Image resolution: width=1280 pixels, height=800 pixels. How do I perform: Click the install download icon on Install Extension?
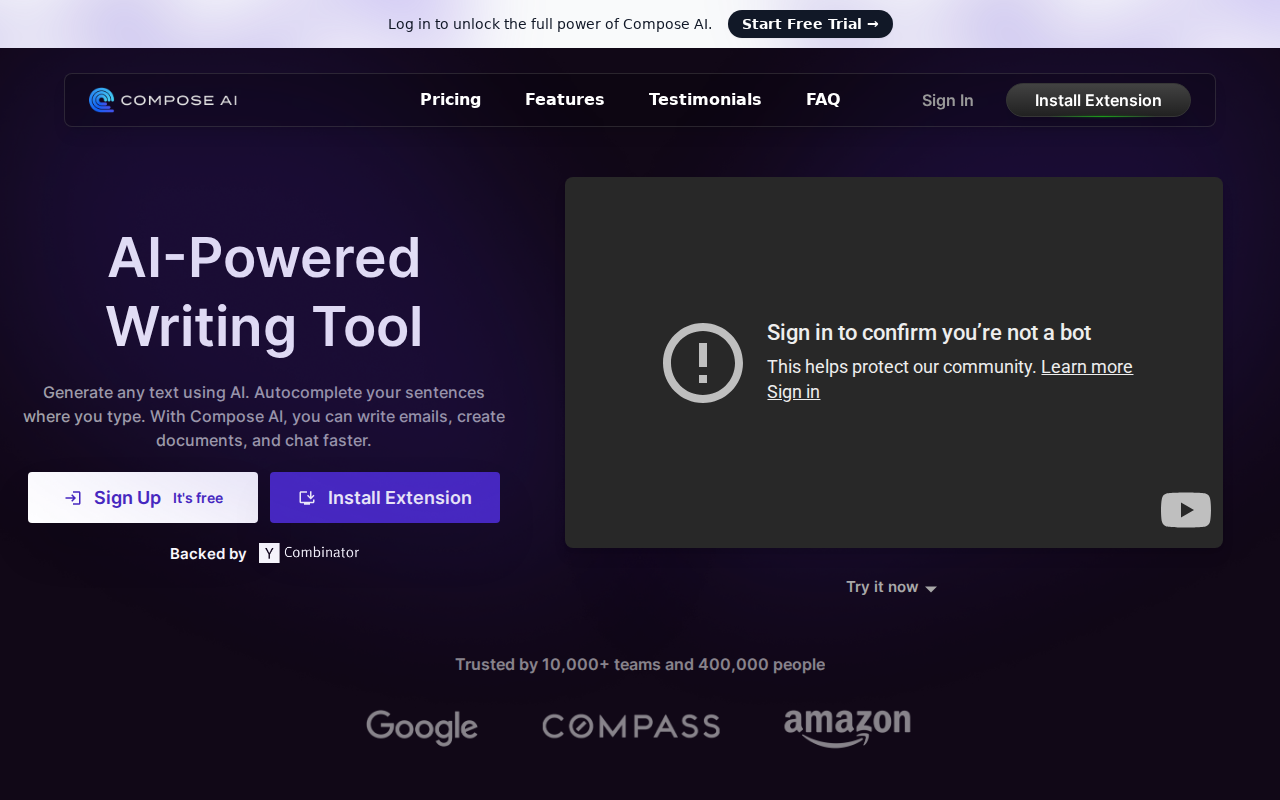tap(308, 497)
